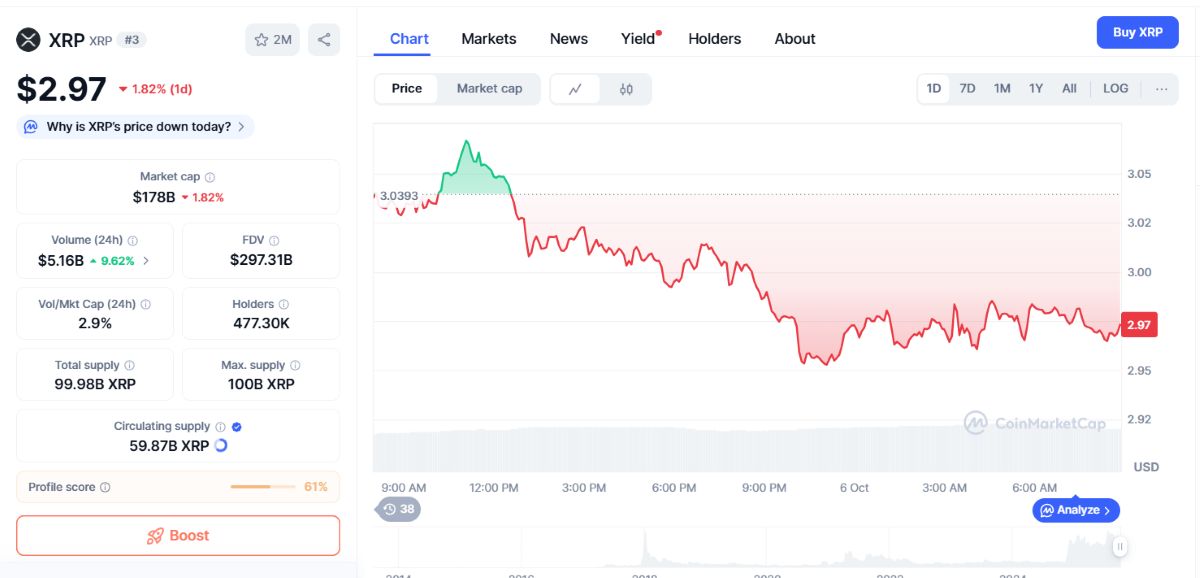Viewport: 1200px width, 578px height.
Task: Toggle LOG scale on chart
Action: click(1116, 89)
